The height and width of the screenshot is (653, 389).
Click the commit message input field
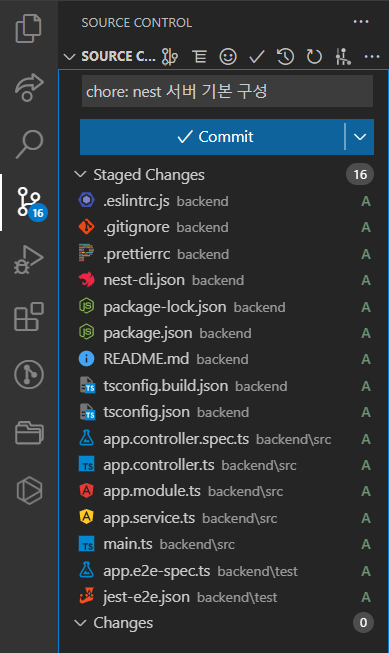227,91
